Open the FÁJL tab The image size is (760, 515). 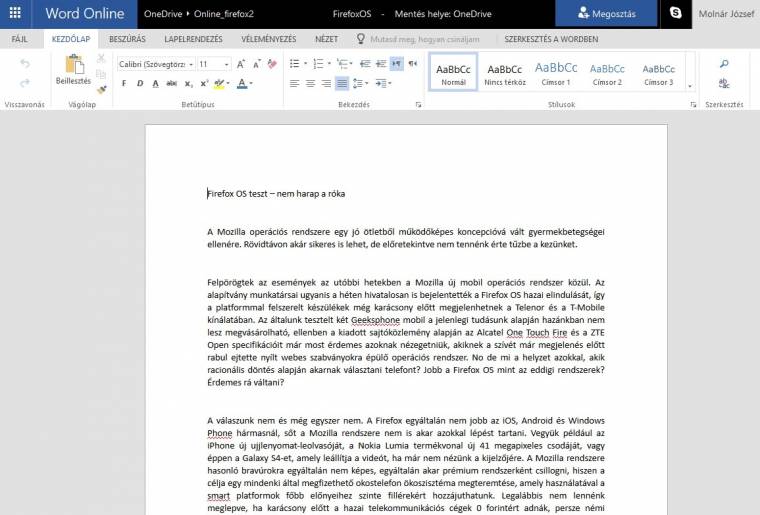point(19,39)
